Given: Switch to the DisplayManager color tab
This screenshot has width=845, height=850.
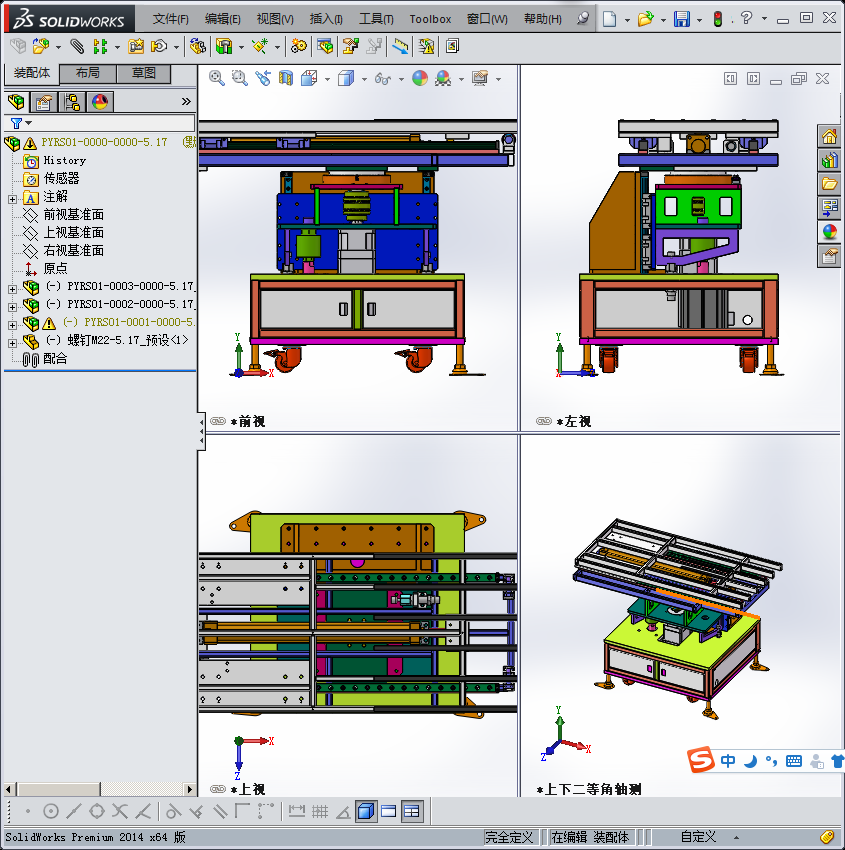Looking at the screenshot, I should (100, 102).
